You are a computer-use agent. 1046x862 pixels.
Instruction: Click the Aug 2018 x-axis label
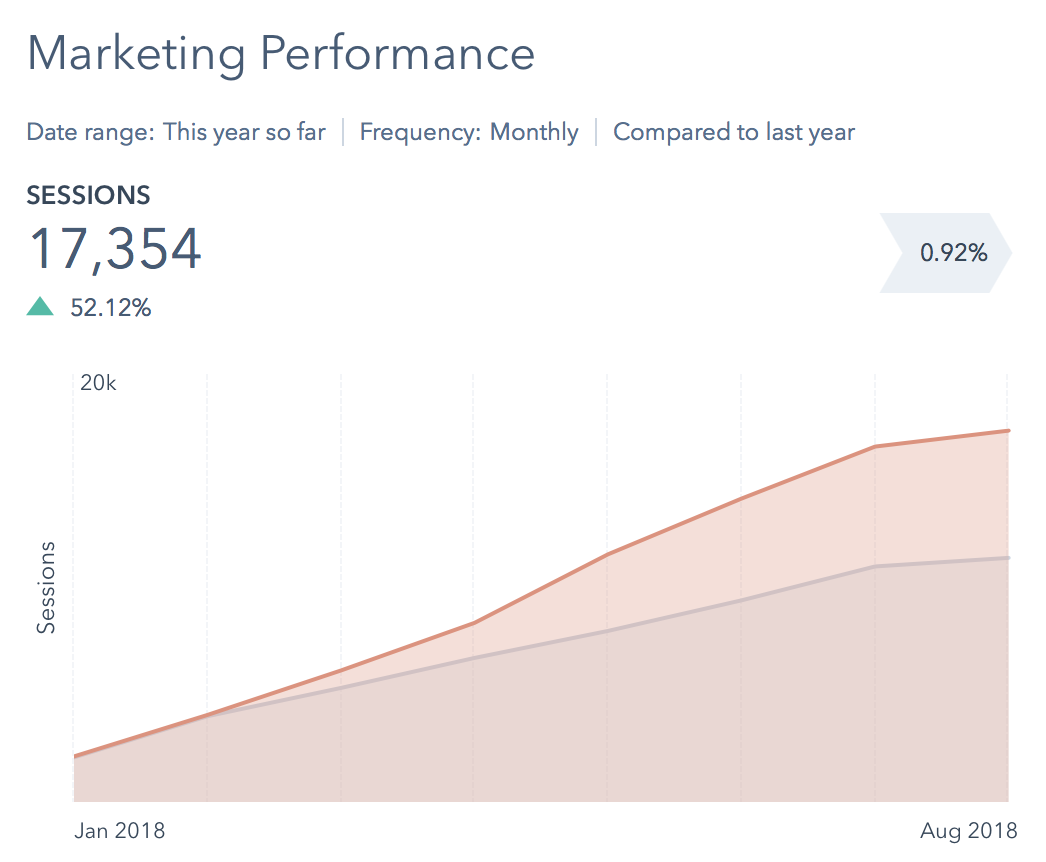click(969, 830)
